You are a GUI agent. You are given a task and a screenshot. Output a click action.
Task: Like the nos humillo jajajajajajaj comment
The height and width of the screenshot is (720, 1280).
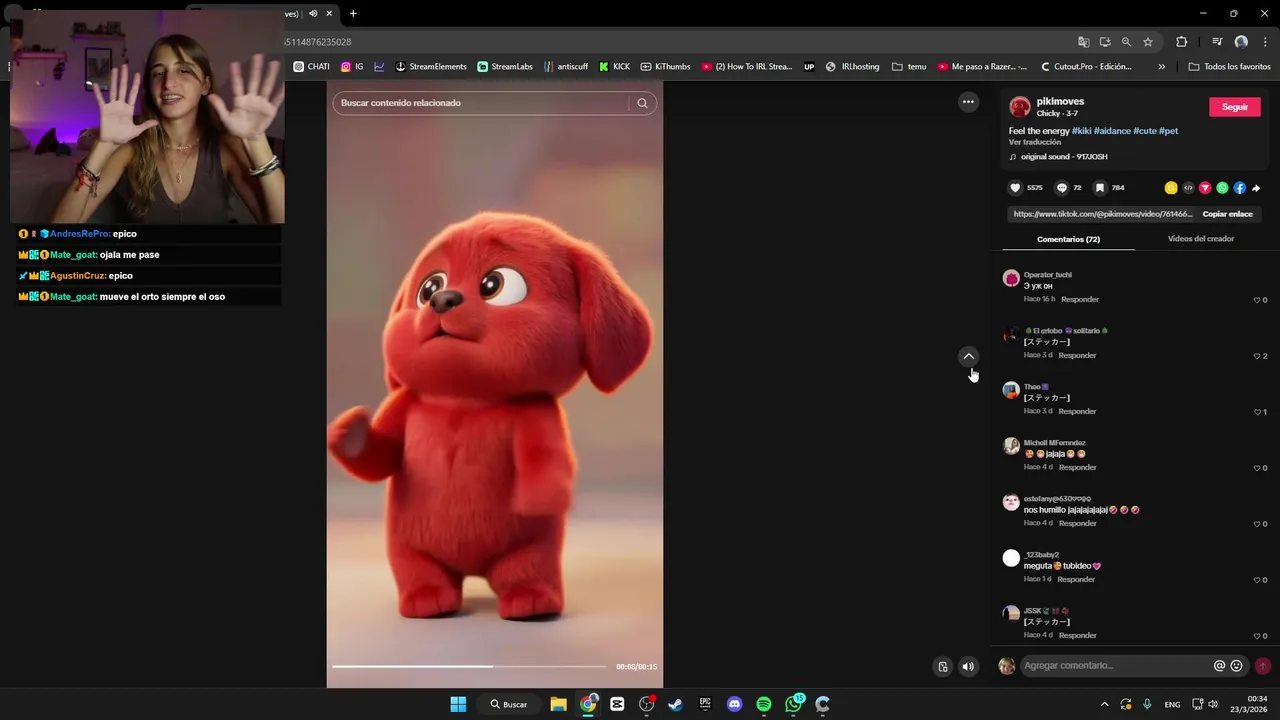tap(1257, 524)
